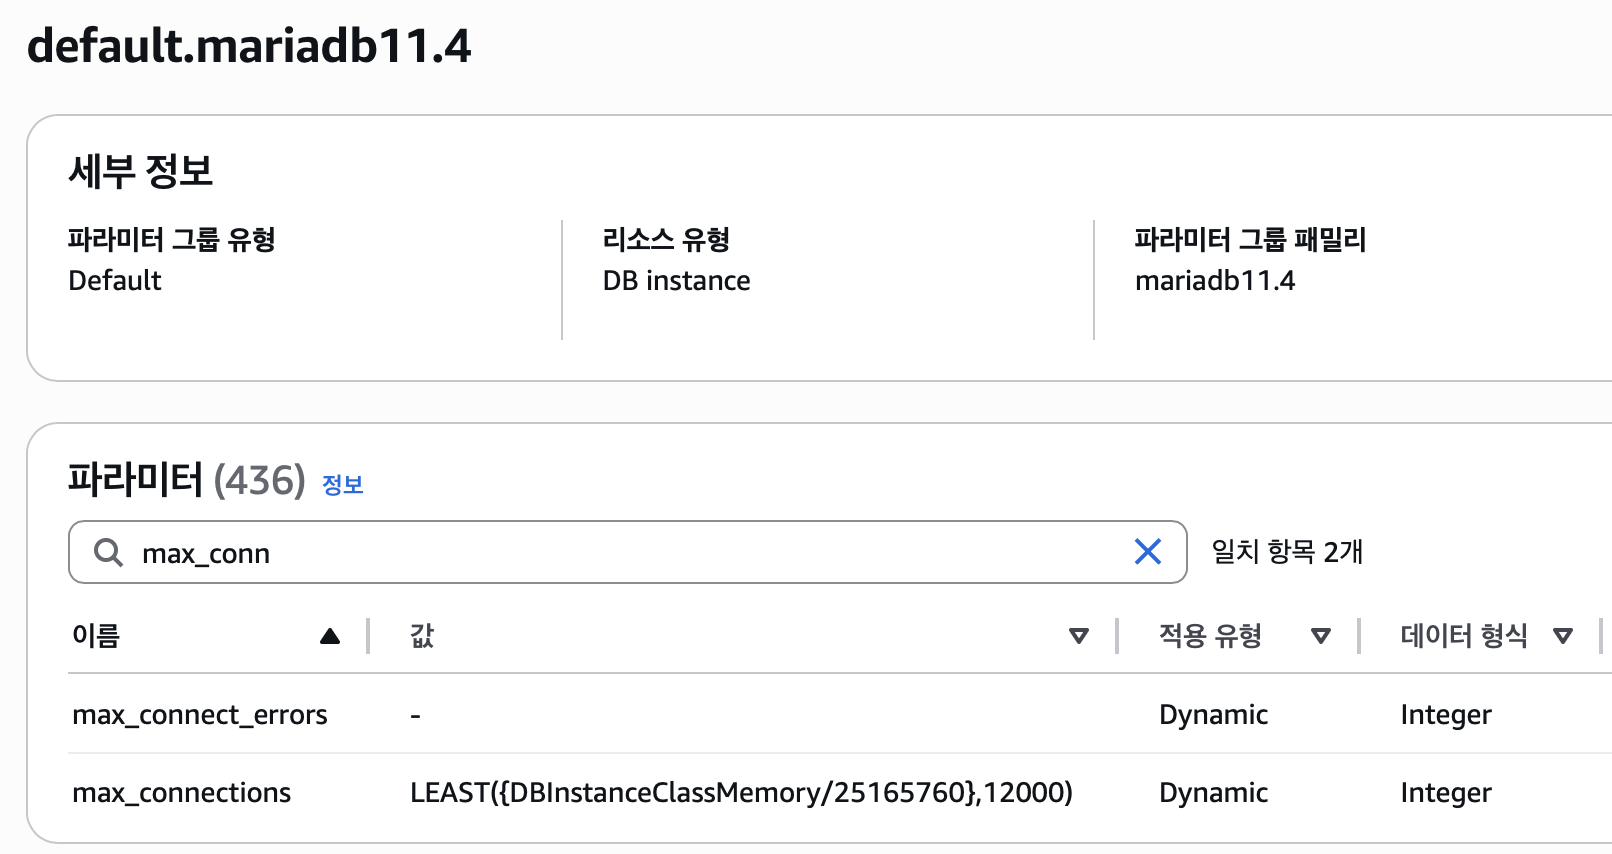Click the mariadb11.4 family value
1612x854 pixels.
pos(1215,281)
